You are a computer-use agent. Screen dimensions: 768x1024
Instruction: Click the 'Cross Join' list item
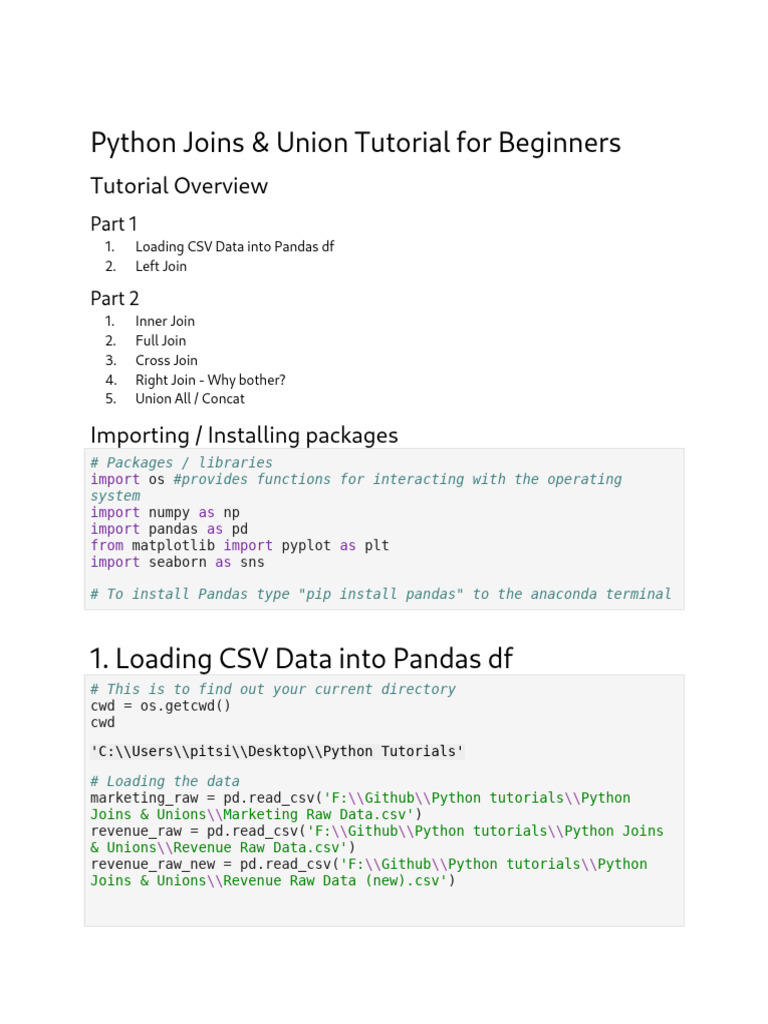166,360
